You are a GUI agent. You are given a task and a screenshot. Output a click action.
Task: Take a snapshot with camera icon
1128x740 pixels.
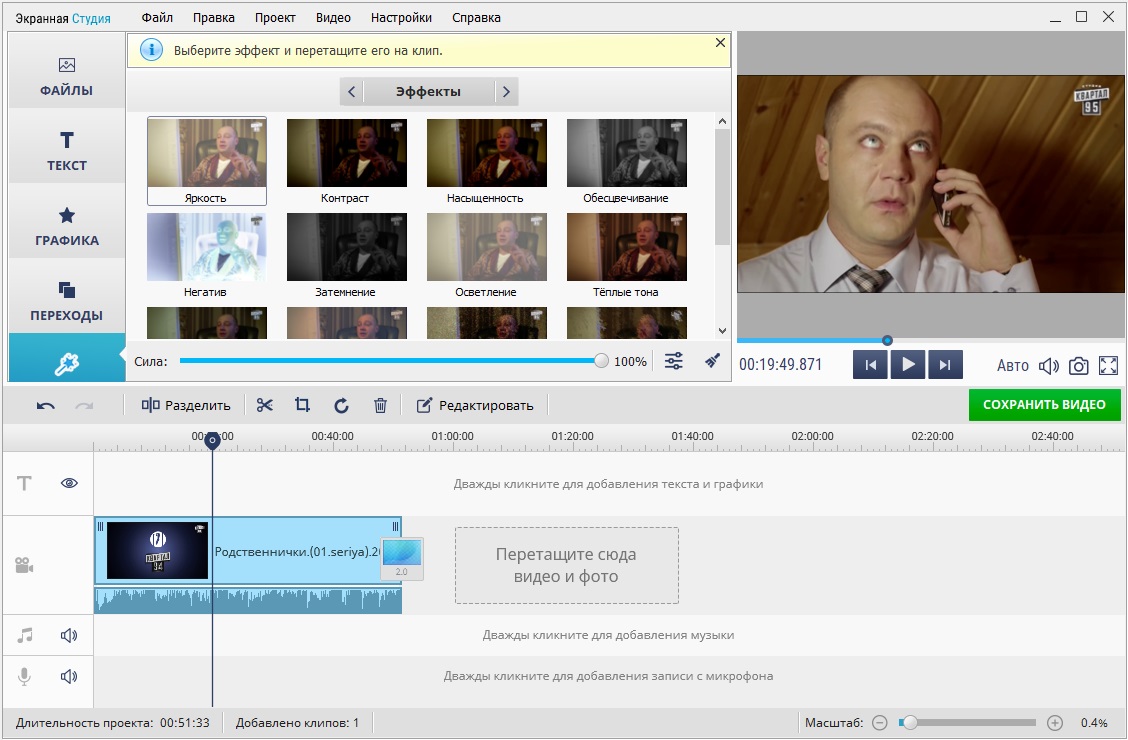click(1078, 365)
